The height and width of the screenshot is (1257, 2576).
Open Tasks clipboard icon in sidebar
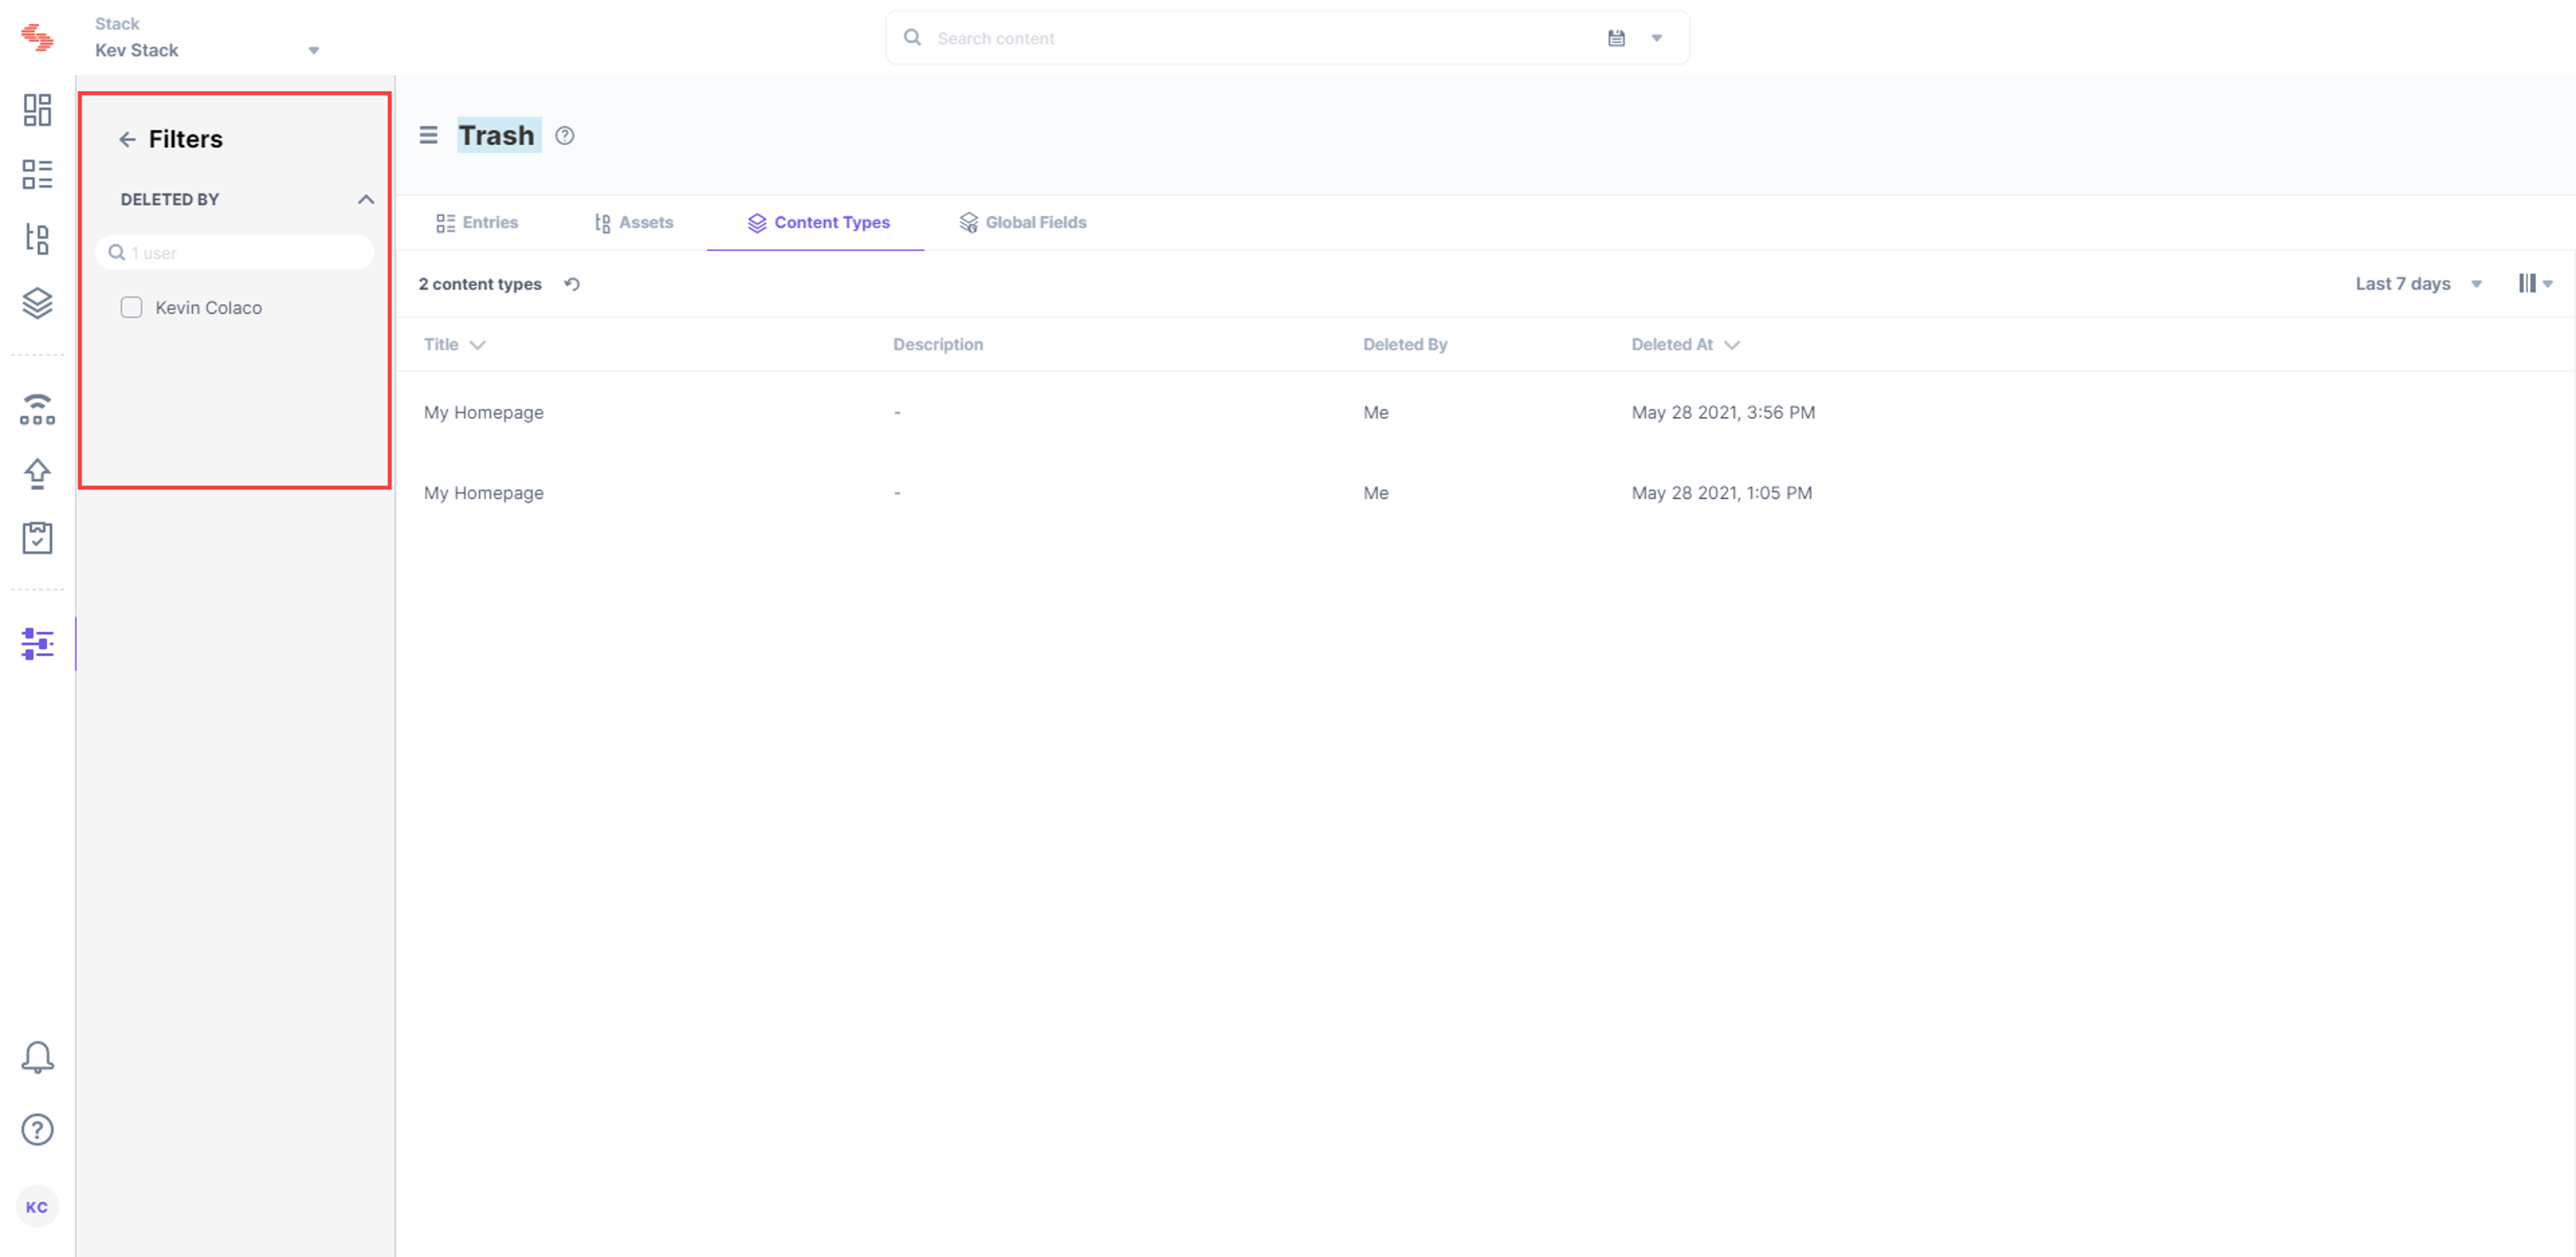(37, 538)
